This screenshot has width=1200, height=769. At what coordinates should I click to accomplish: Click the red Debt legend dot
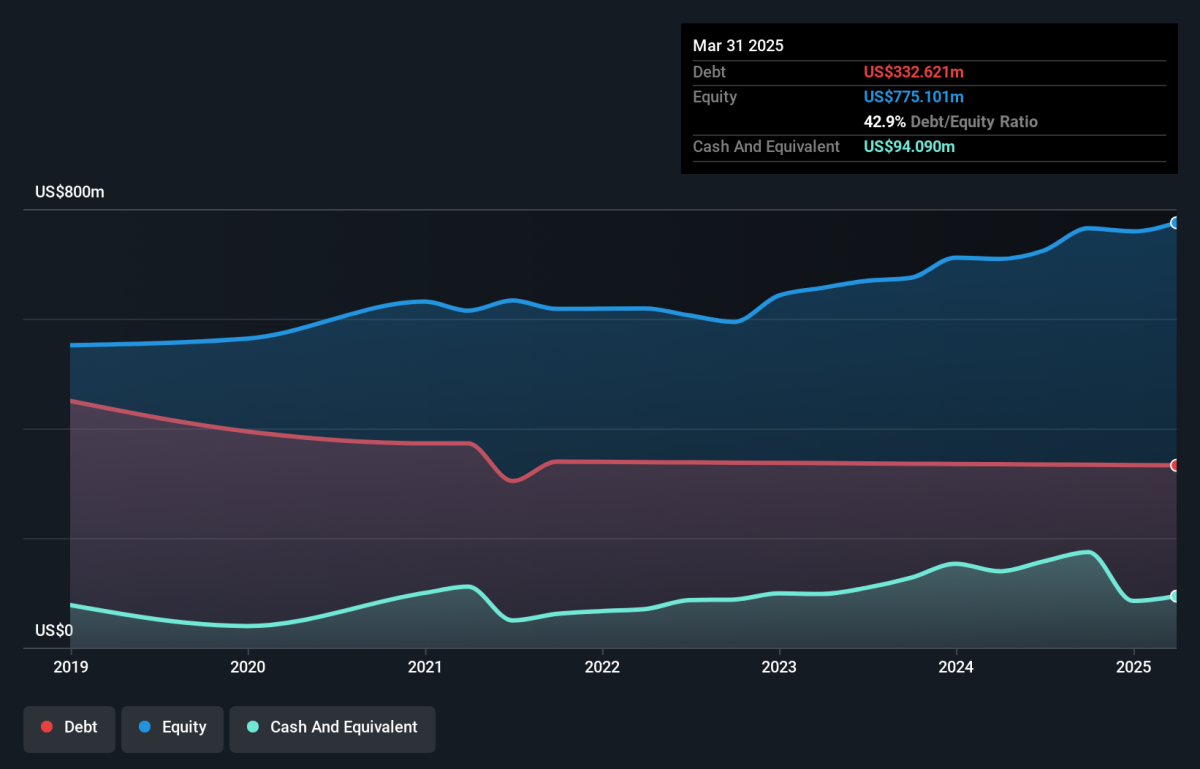47,728
